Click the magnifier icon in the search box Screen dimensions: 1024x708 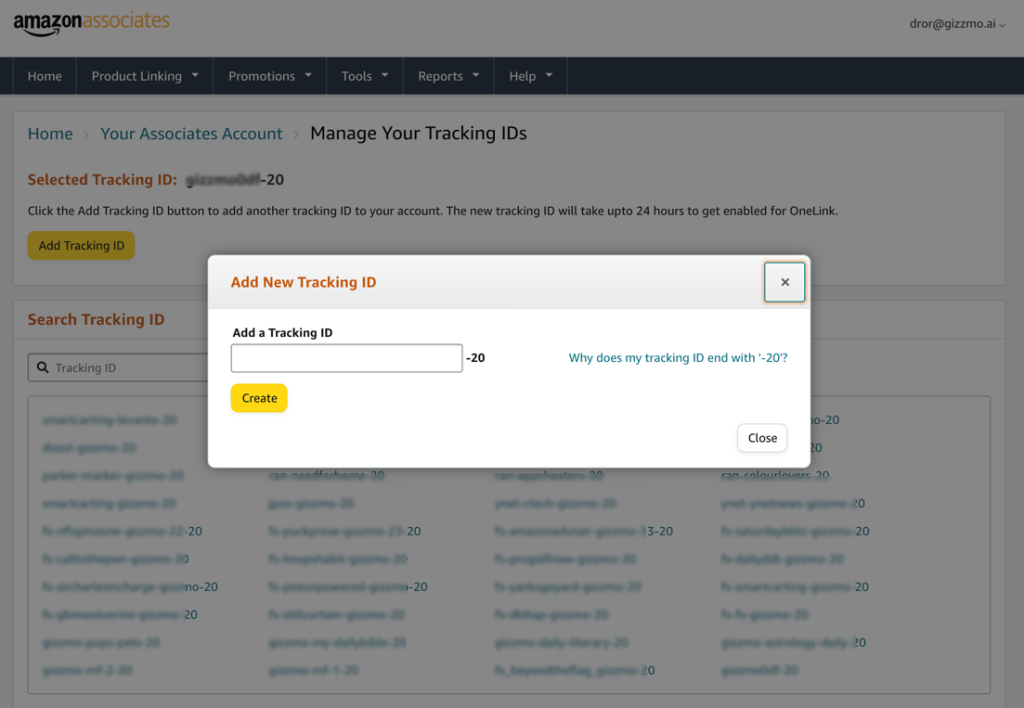pos(43,368)
